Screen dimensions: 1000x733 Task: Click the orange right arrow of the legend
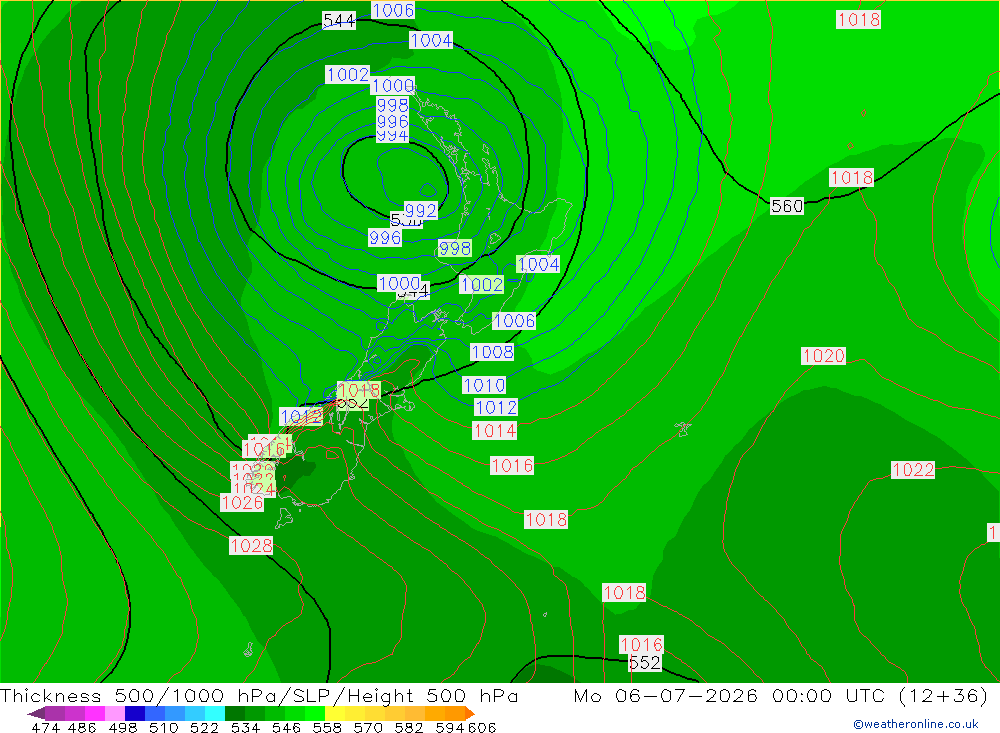click(469, 713)
